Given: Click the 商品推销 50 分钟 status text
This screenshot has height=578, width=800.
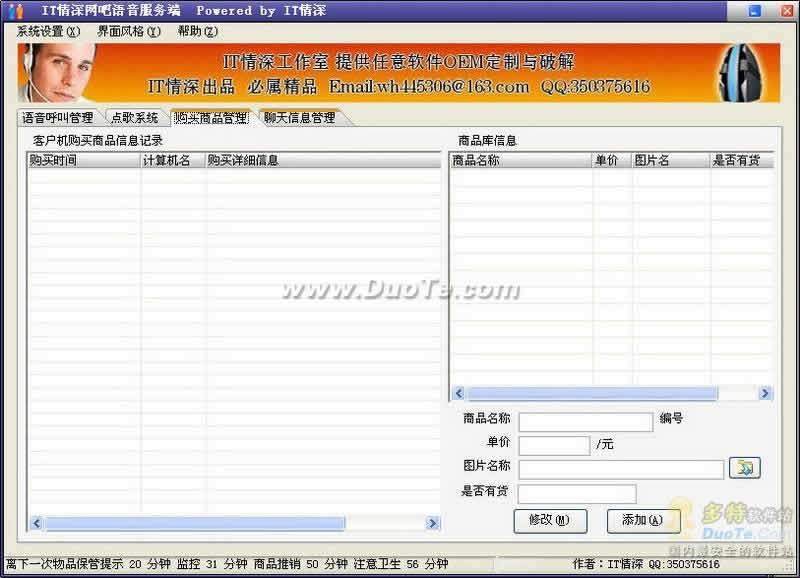Looking at the screenshot, I should click(x=301, y=564).
